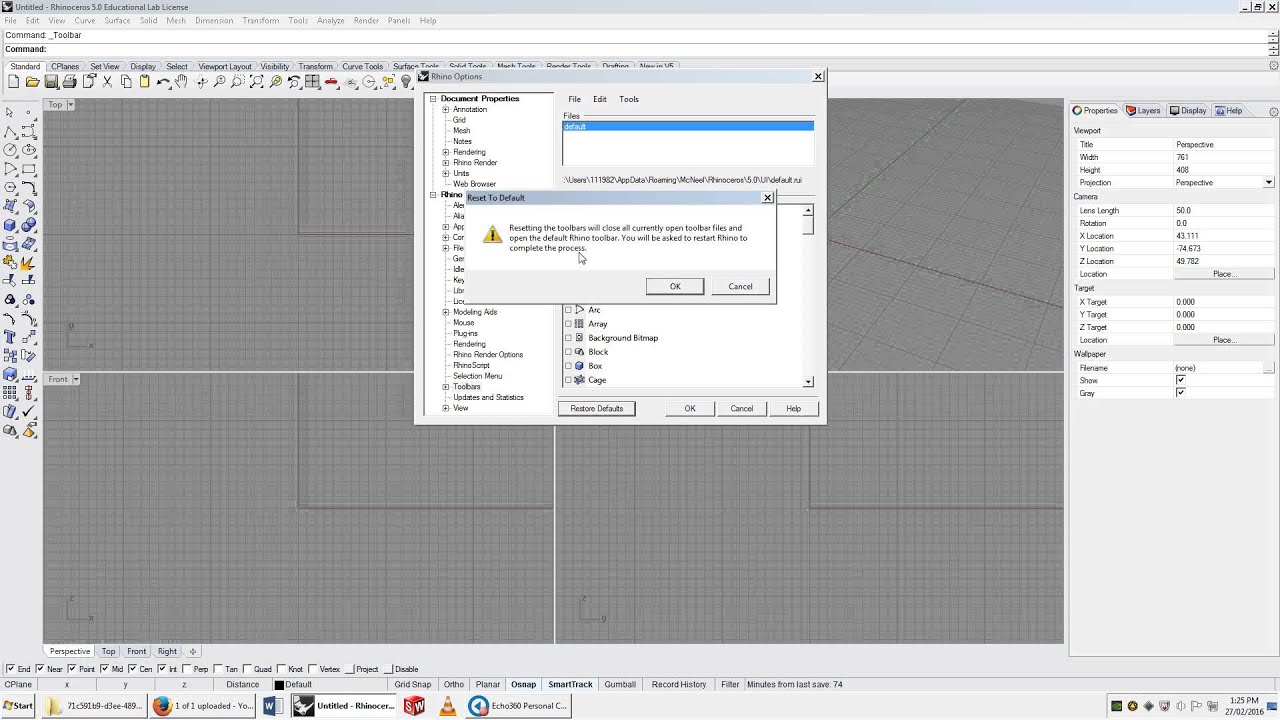Confirm reset with OK in Reset To Default
Image resolution: width=1280 pixels, height=720 pixels.
pyautogui.click(x=675, y=287)
